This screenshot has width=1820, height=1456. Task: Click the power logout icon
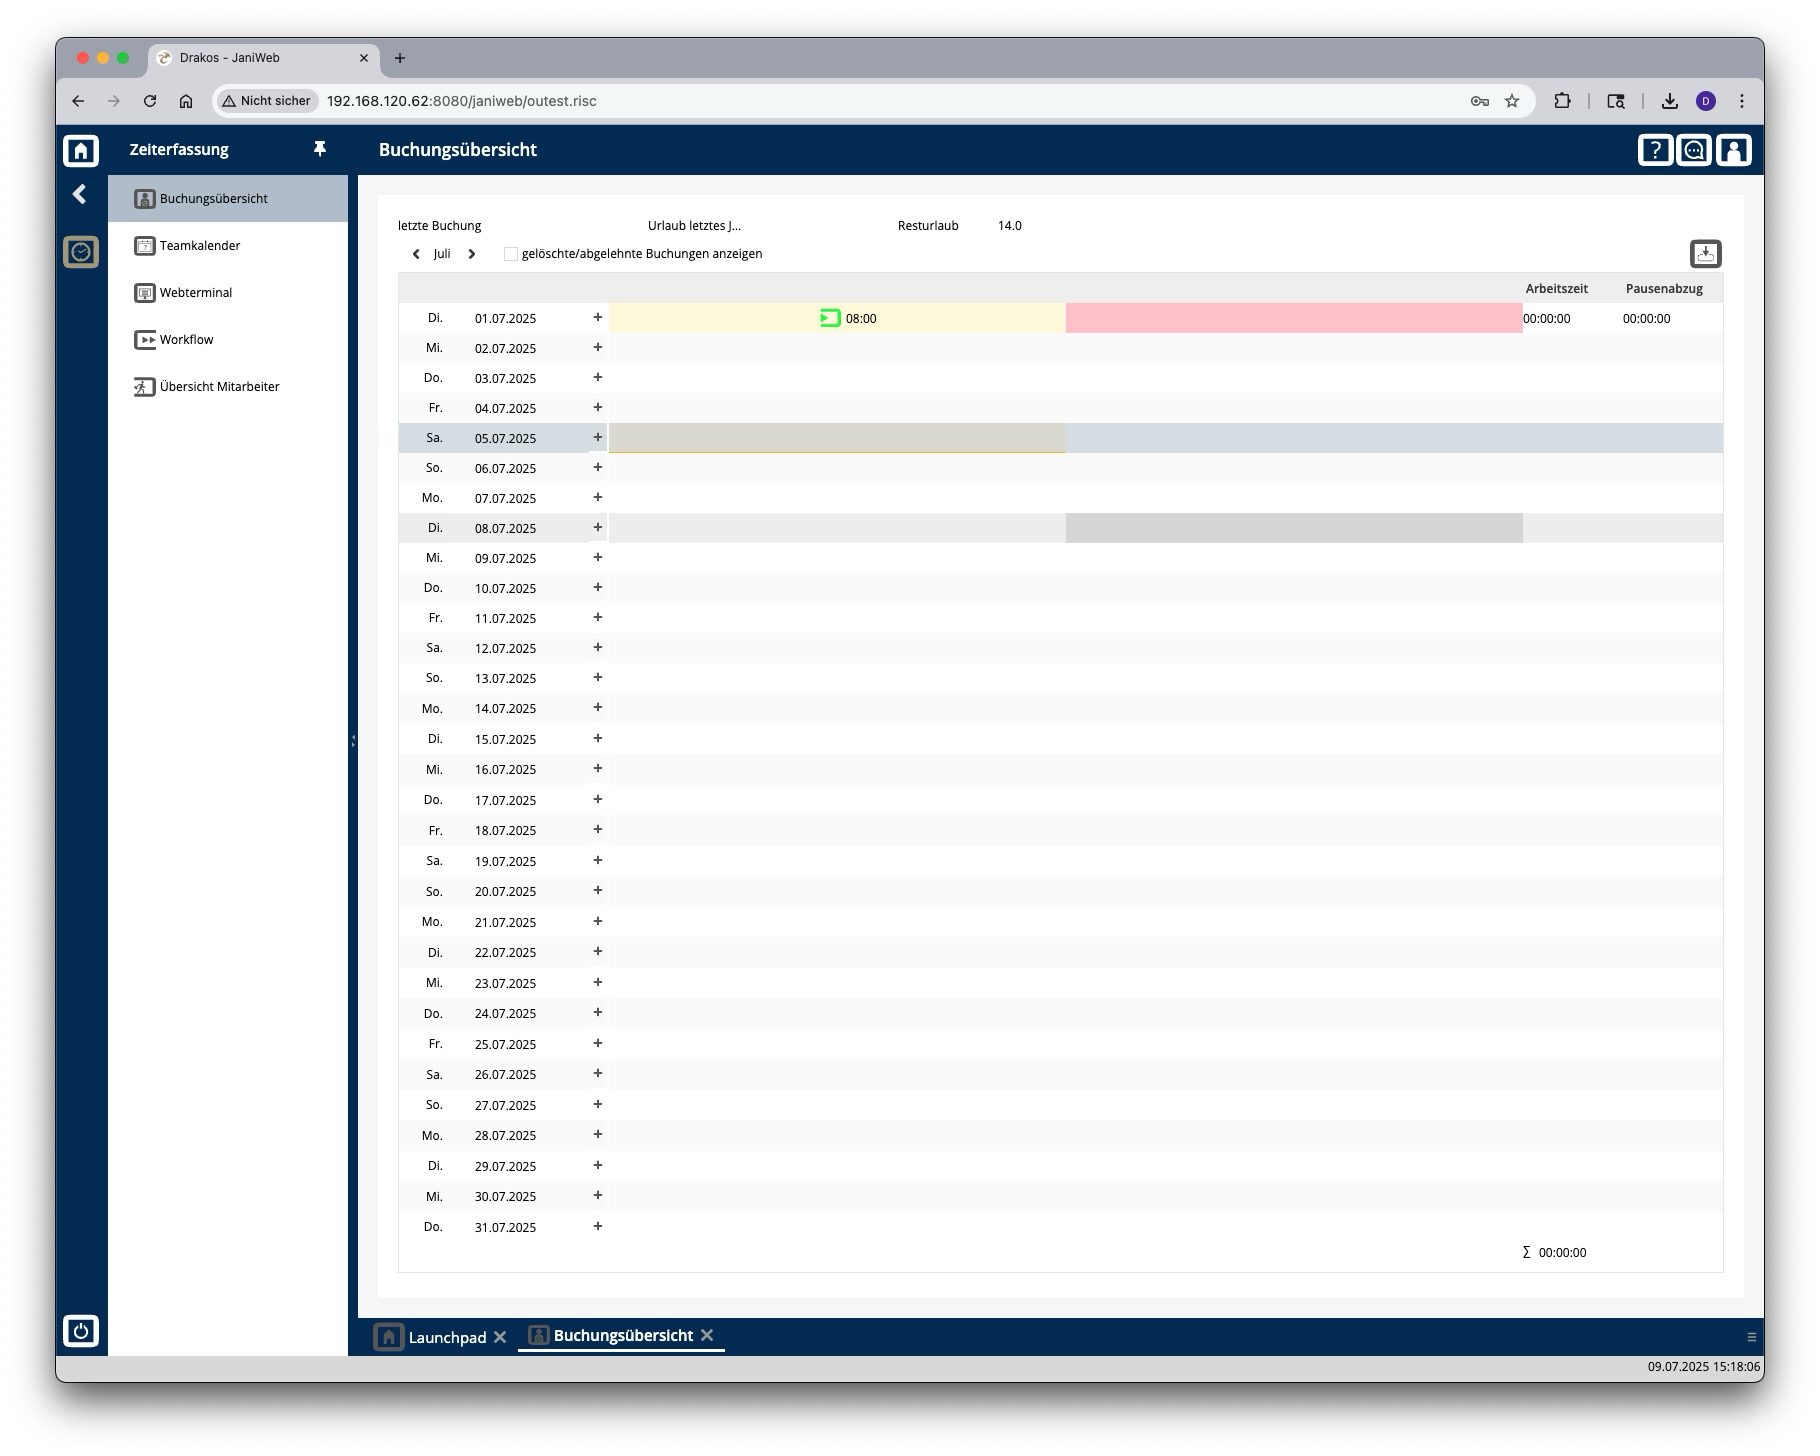point(81,1330)
